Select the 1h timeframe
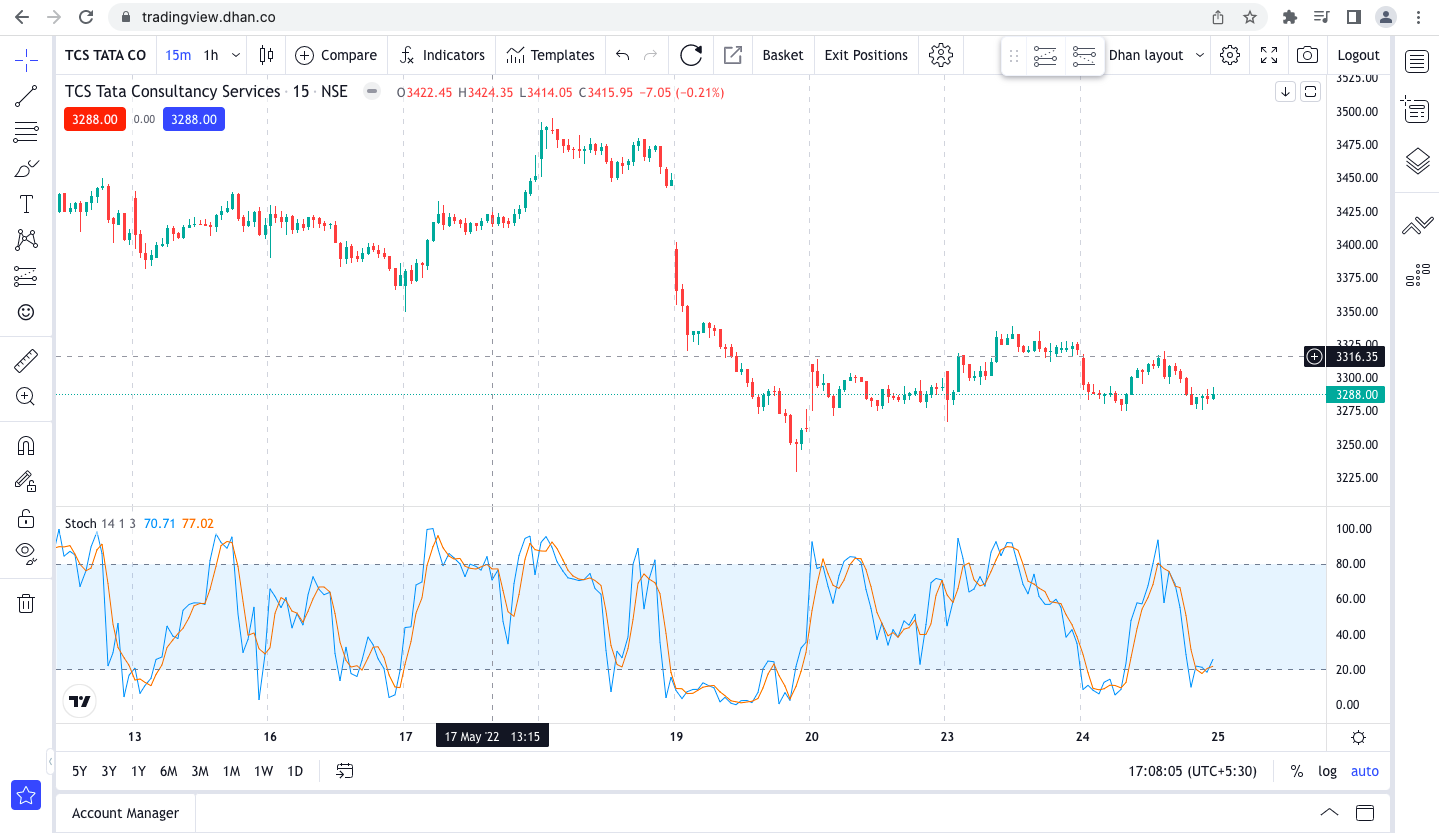 tap(211, 55)
